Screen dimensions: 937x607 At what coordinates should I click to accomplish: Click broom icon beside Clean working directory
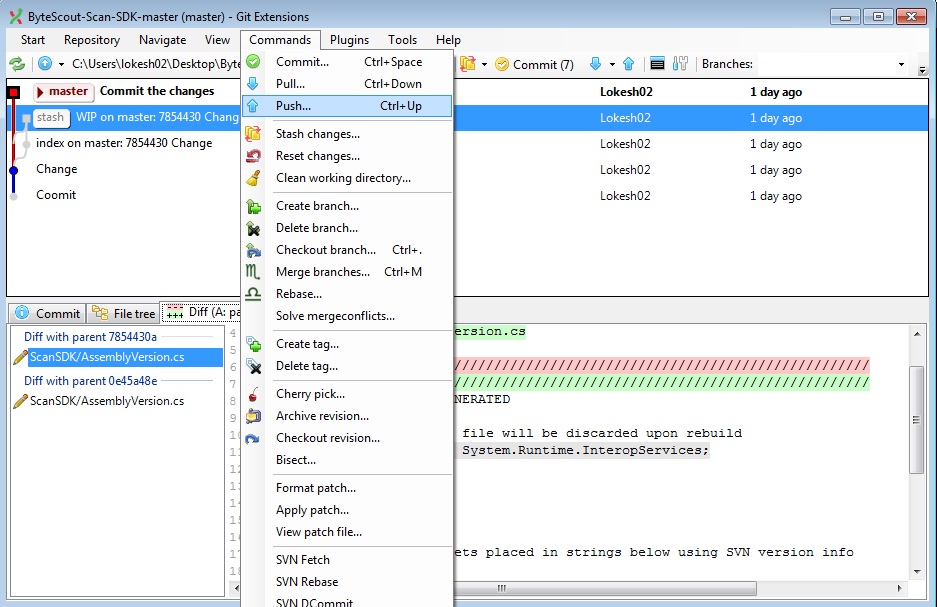(253, 178)
